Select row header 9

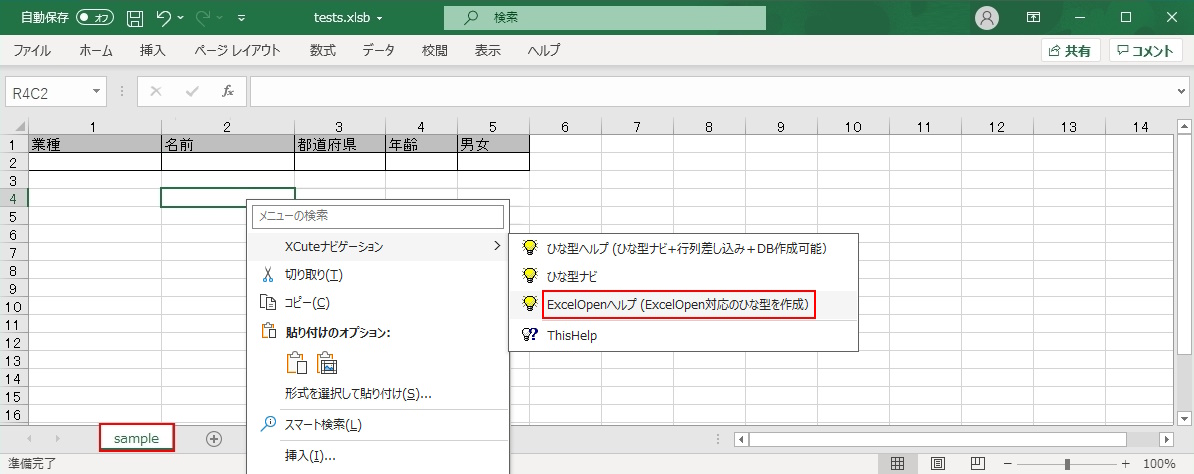point(14,289)
